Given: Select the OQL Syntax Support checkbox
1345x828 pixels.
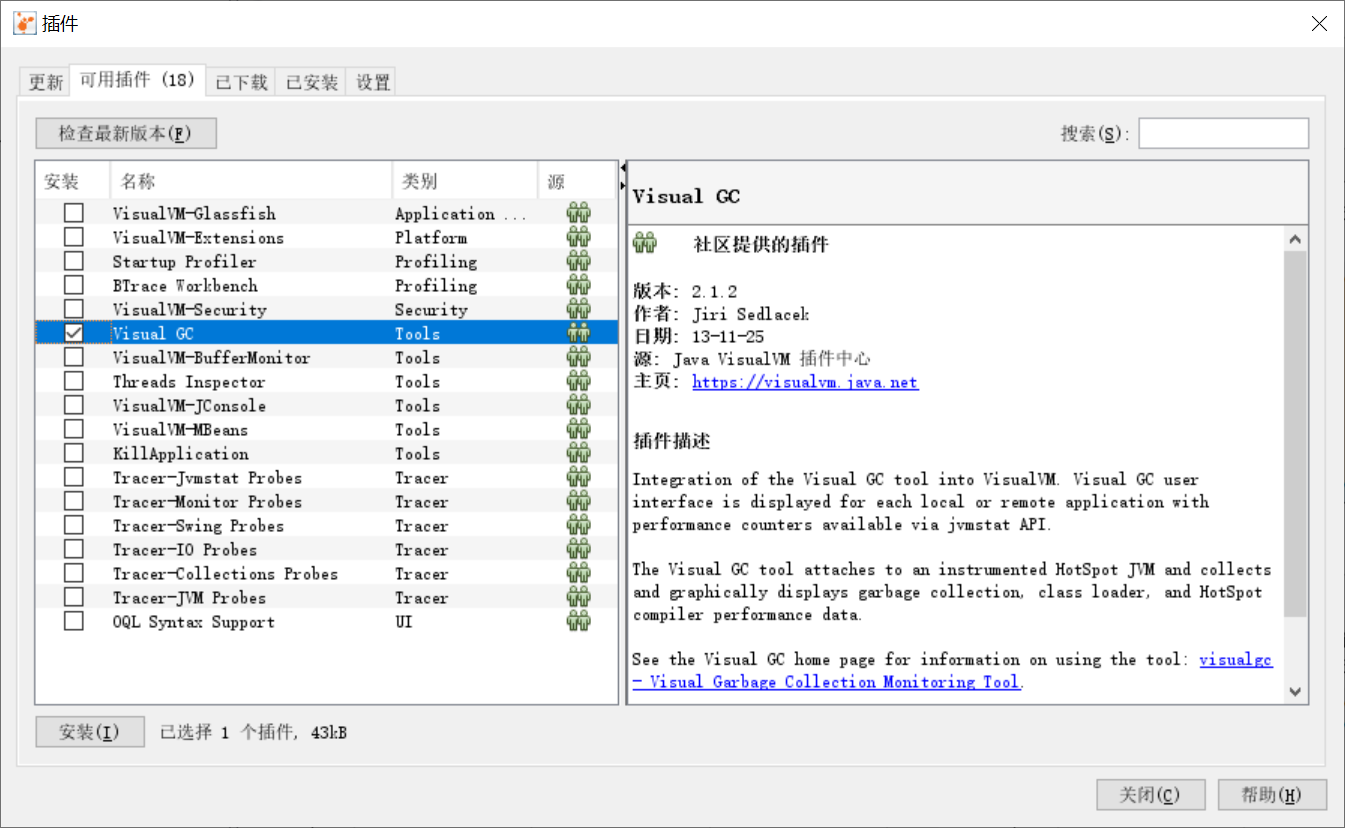Looking at the screenshot, I should pyautogui.click(x=74, y=621).
